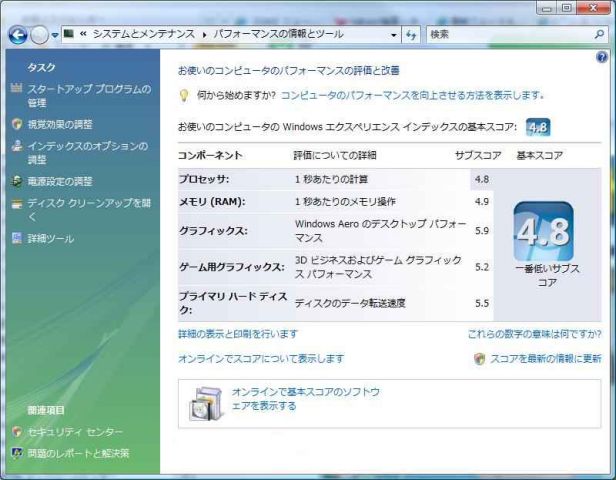Click the back navigation arrow button

point(17,34)
